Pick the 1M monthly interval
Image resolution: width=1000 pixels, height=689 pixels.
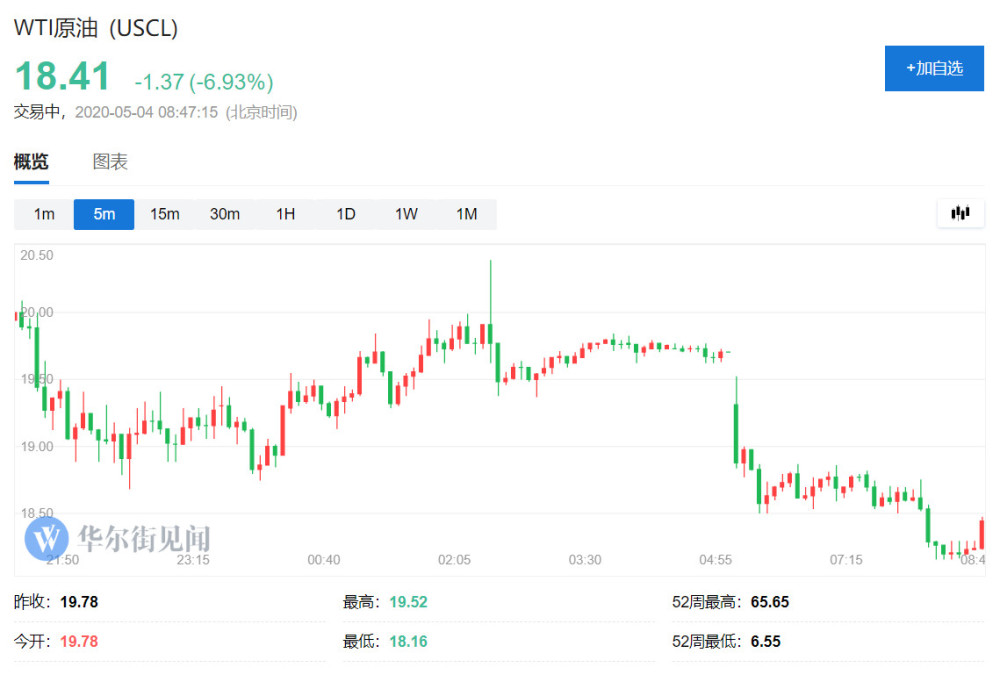click(467, 214)
